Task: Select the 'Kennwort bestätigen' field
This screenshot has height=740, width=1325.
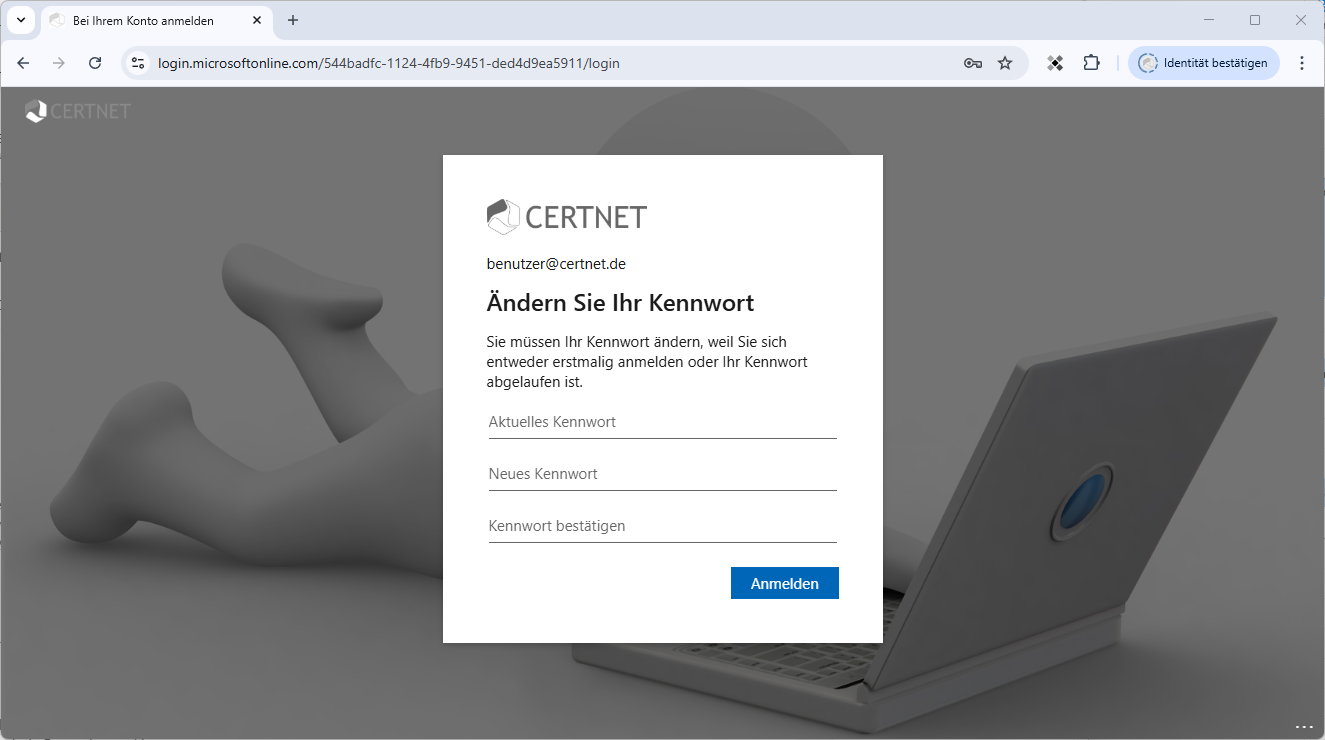Action: point(662,526)
